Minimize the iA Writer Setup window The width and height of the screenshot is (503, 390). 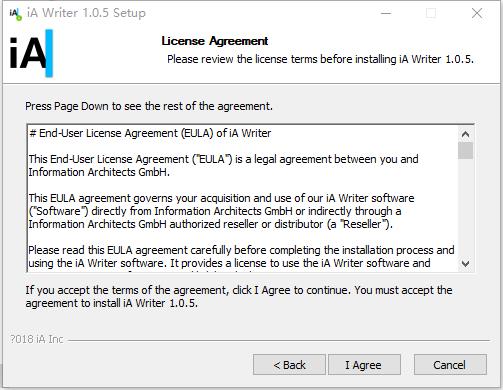click(x=386, y=13)
